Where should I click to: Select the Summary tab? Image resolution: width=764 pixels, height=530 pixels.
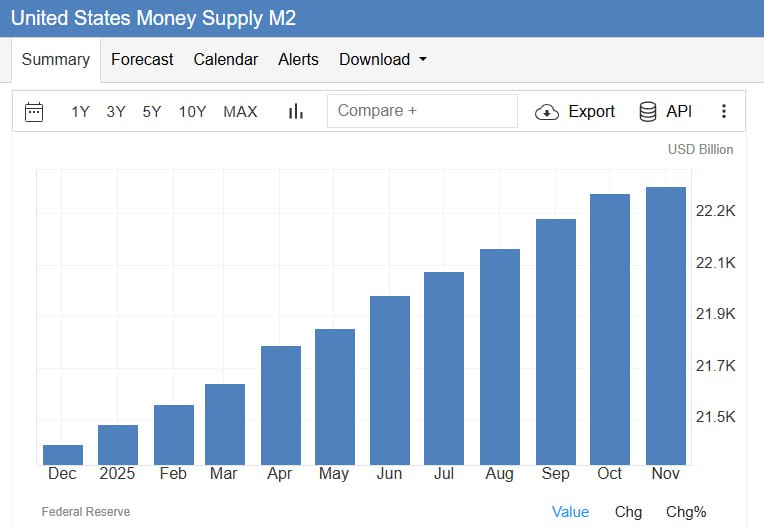click(x=56, y=59)
